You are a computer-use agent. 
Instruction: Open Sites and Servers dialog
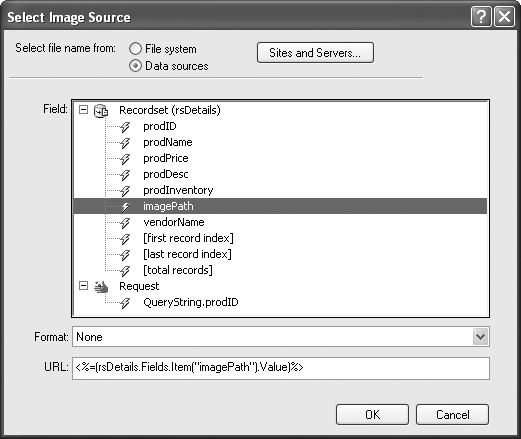tap(315, 53)
